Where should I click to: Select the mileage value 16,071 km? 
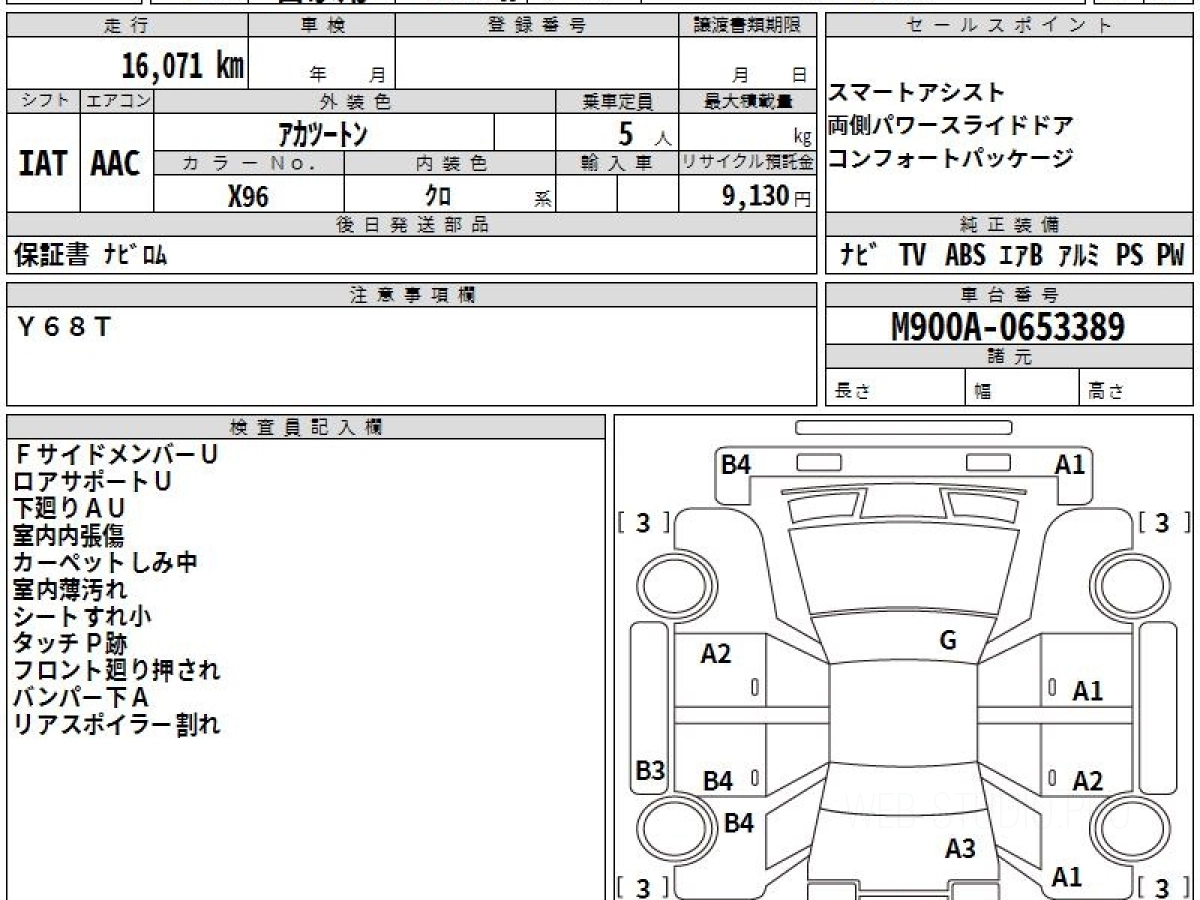(x=183, y=66)
